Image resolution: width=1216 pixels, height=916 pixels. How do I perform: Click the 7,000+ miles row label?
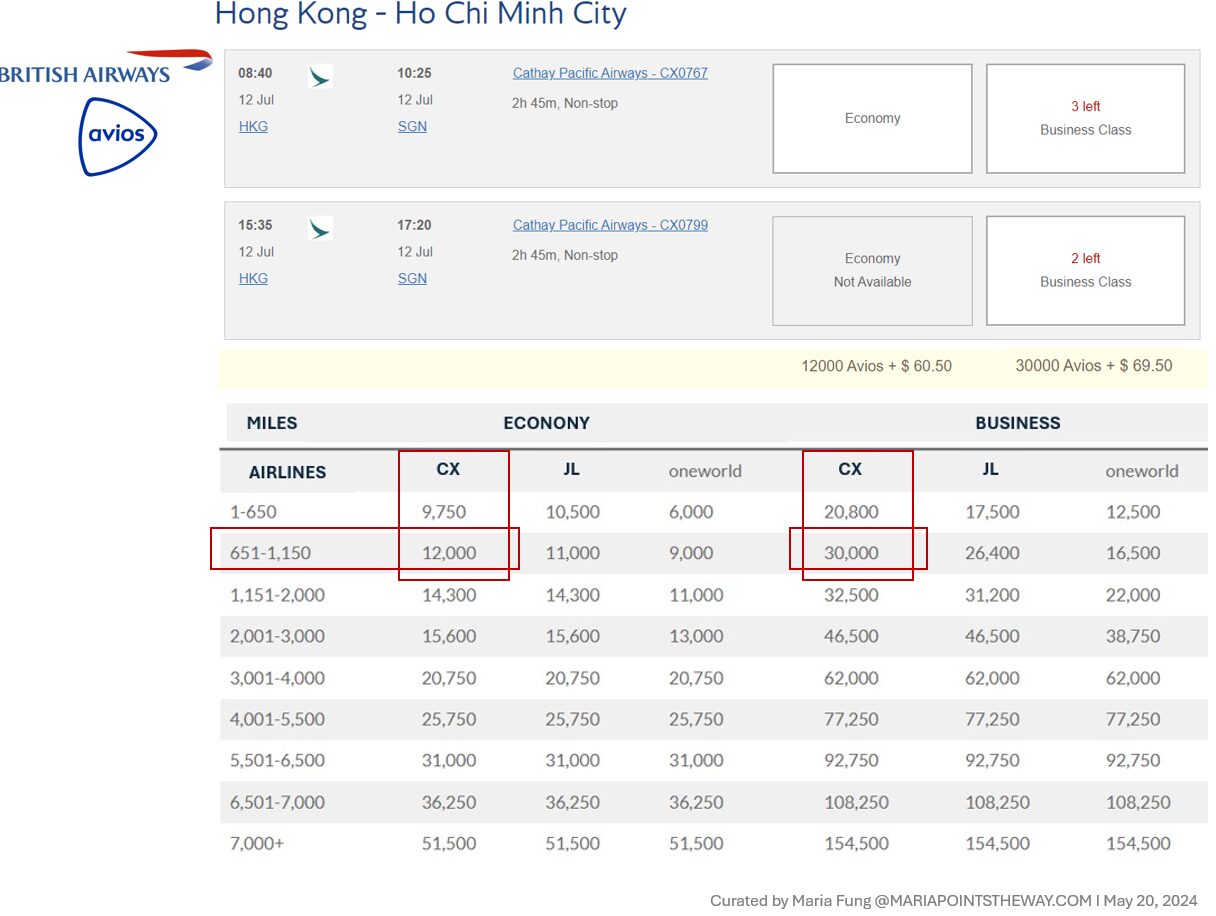pos(257,843)
